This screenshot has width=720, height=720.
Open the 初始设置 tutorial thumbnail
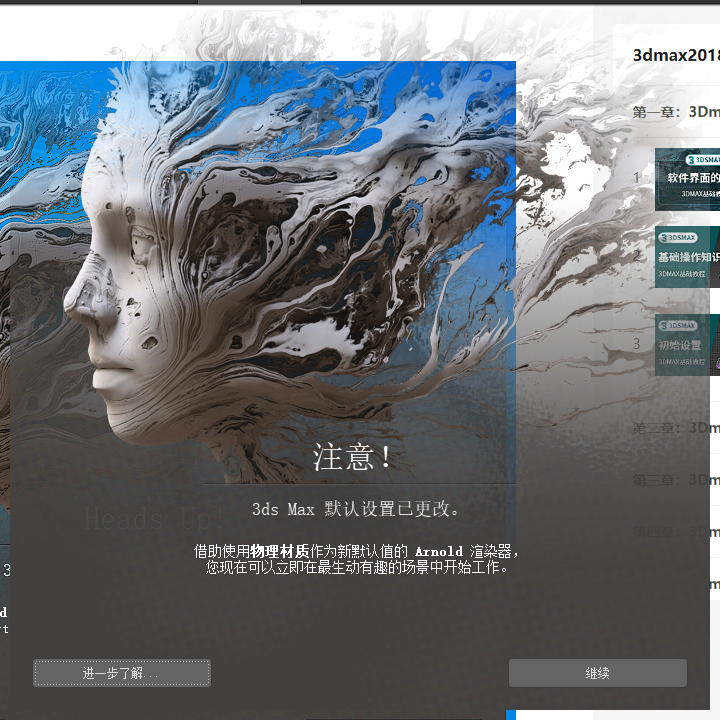tap(687, 345)
